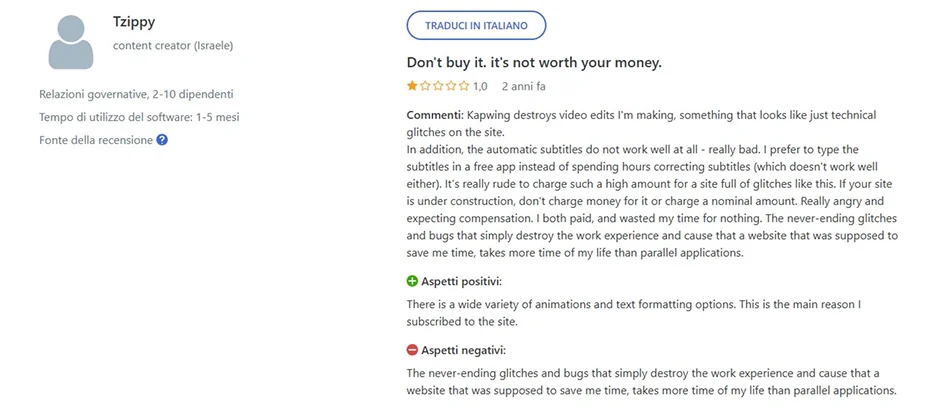Click the third empty rating star
This screenshot has height=417, width=938.
(438, 86)
